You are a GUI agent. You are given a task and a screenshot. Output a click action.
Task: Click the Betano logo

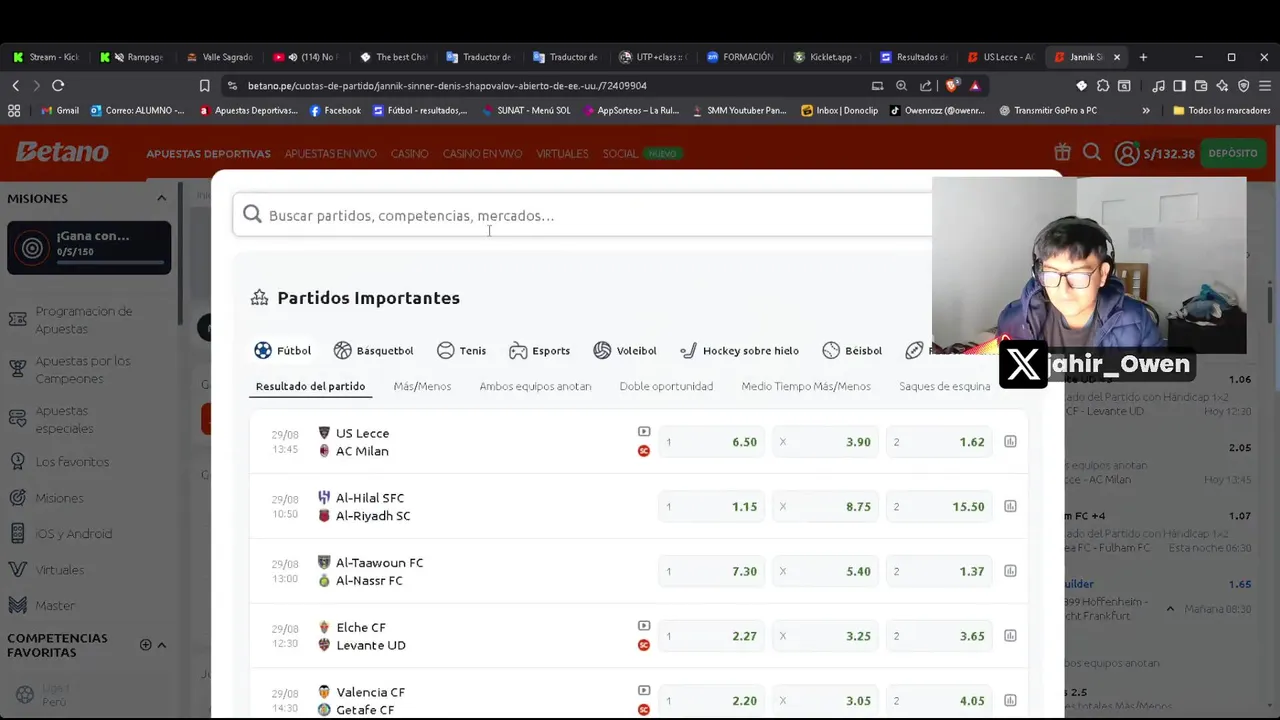[x=62, y=152]
